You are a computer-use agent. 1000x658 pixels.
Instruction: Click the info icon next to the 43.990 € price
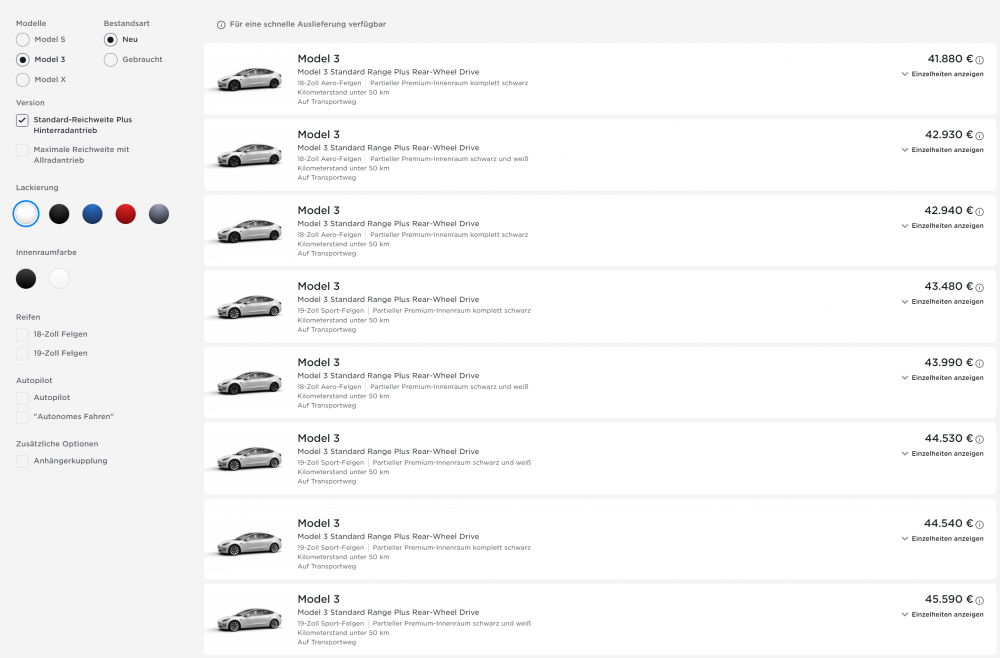[x=977, y=363]
